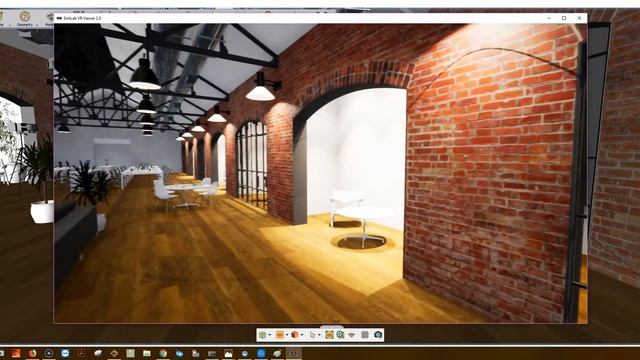Open the Photos mountain icon in the taskbar
This screenshot has width=640, height=360.
point(229,353)
